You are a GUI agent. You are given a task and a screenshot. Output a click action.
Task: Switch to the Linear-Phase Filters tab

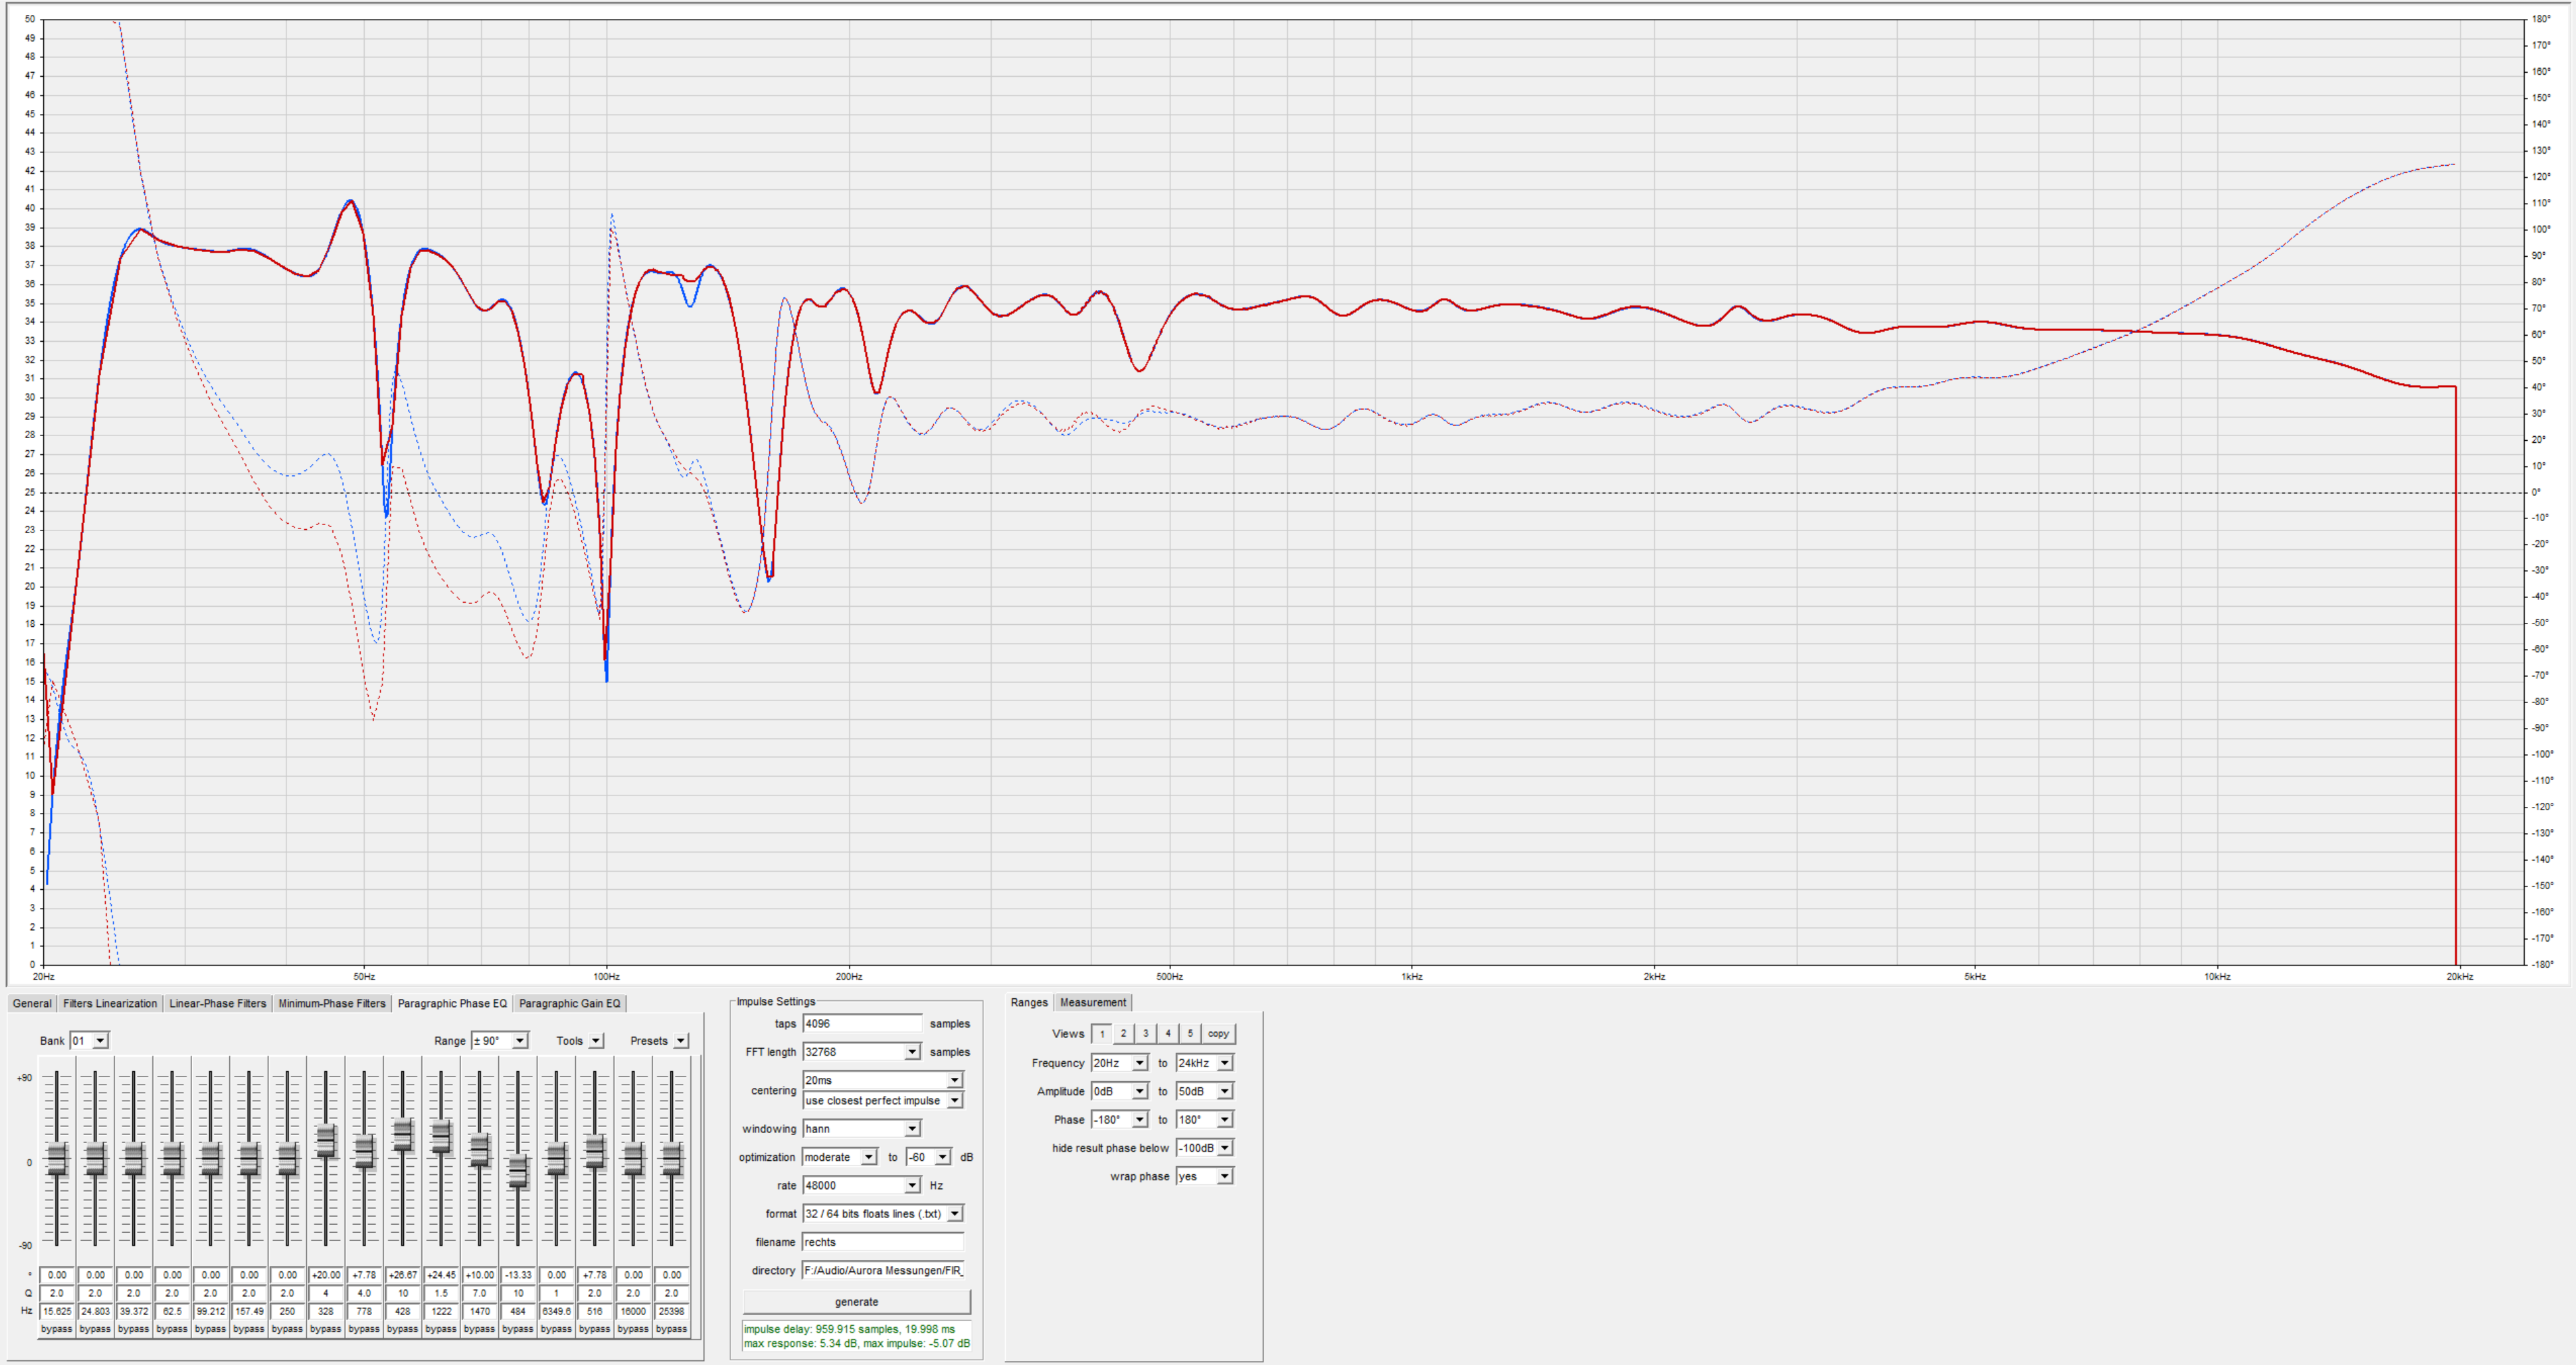coord(218,1003)
